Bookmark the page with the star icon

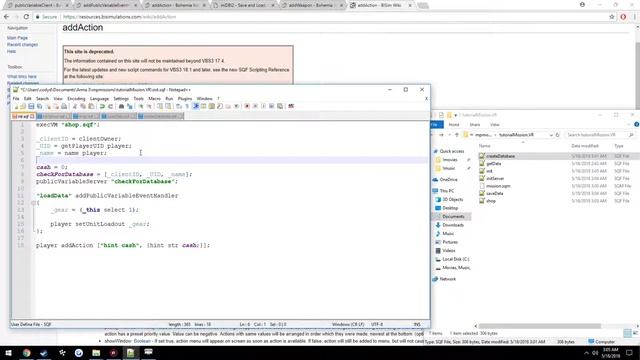pos(611,17)
